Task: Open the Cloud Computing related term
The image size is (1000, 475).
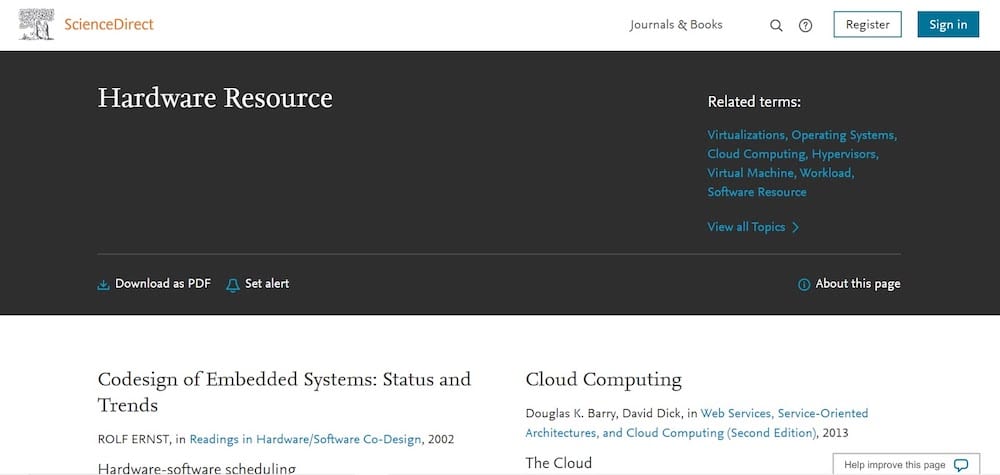Action: tap(758, 154)
